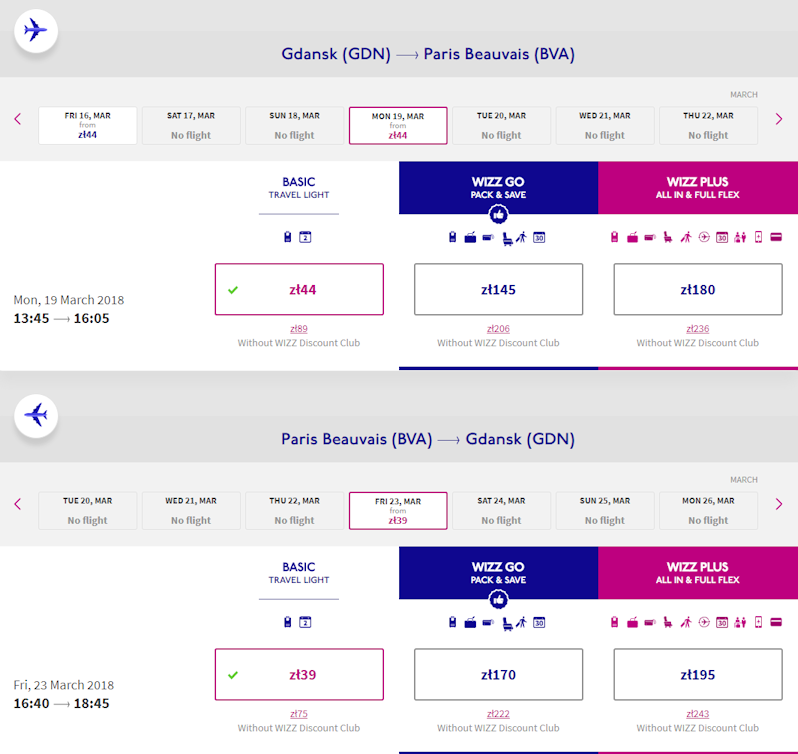Click the return flight airplane icon for Paris to Gdansk
The width and height of the screenshot is (798, 754).
tap(36, 415)
